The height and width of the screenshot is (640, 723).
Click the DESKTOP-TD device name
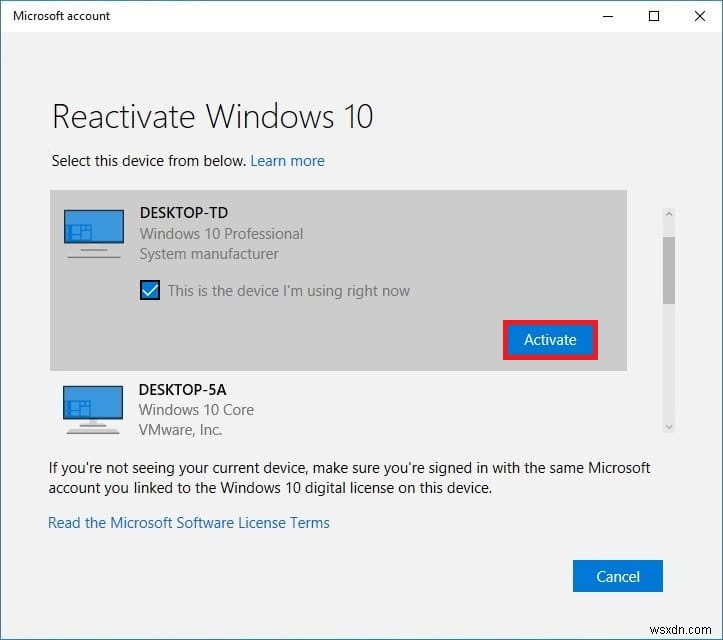coord(184,213)
